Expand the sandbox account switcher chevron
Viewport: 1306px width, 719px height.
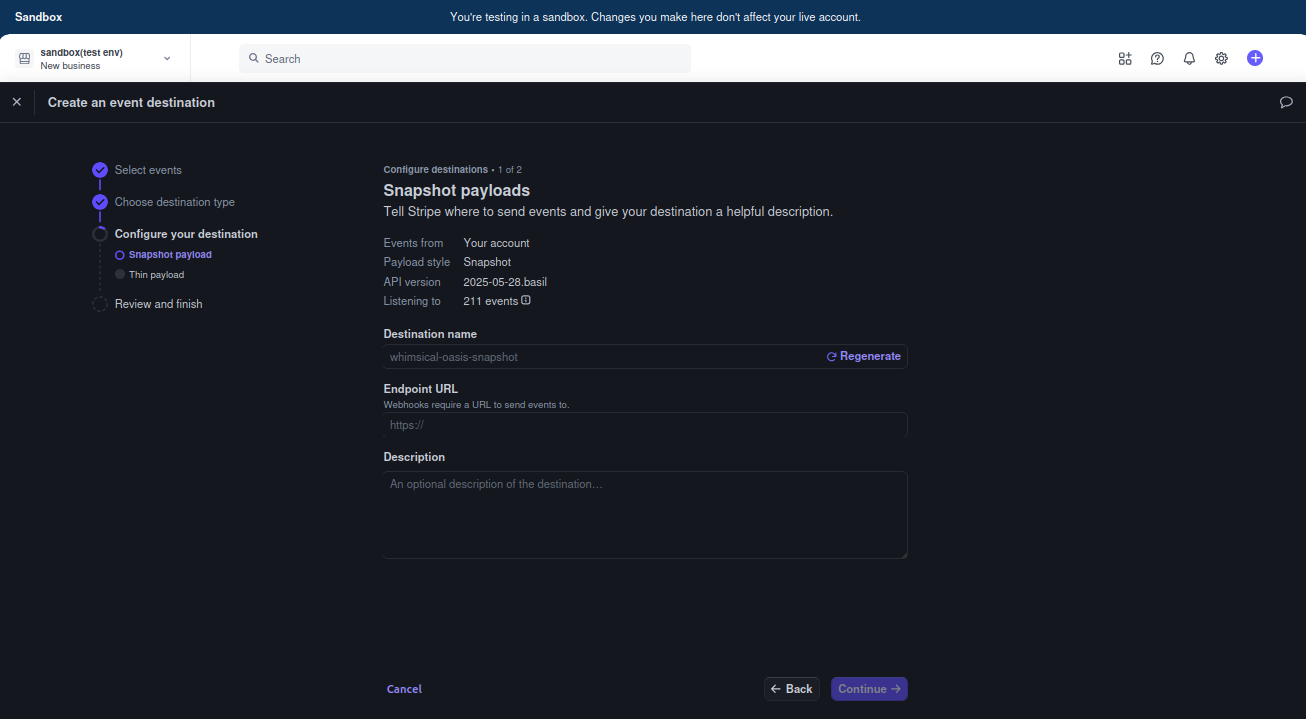pyautogui.click(x=167, y=58)
